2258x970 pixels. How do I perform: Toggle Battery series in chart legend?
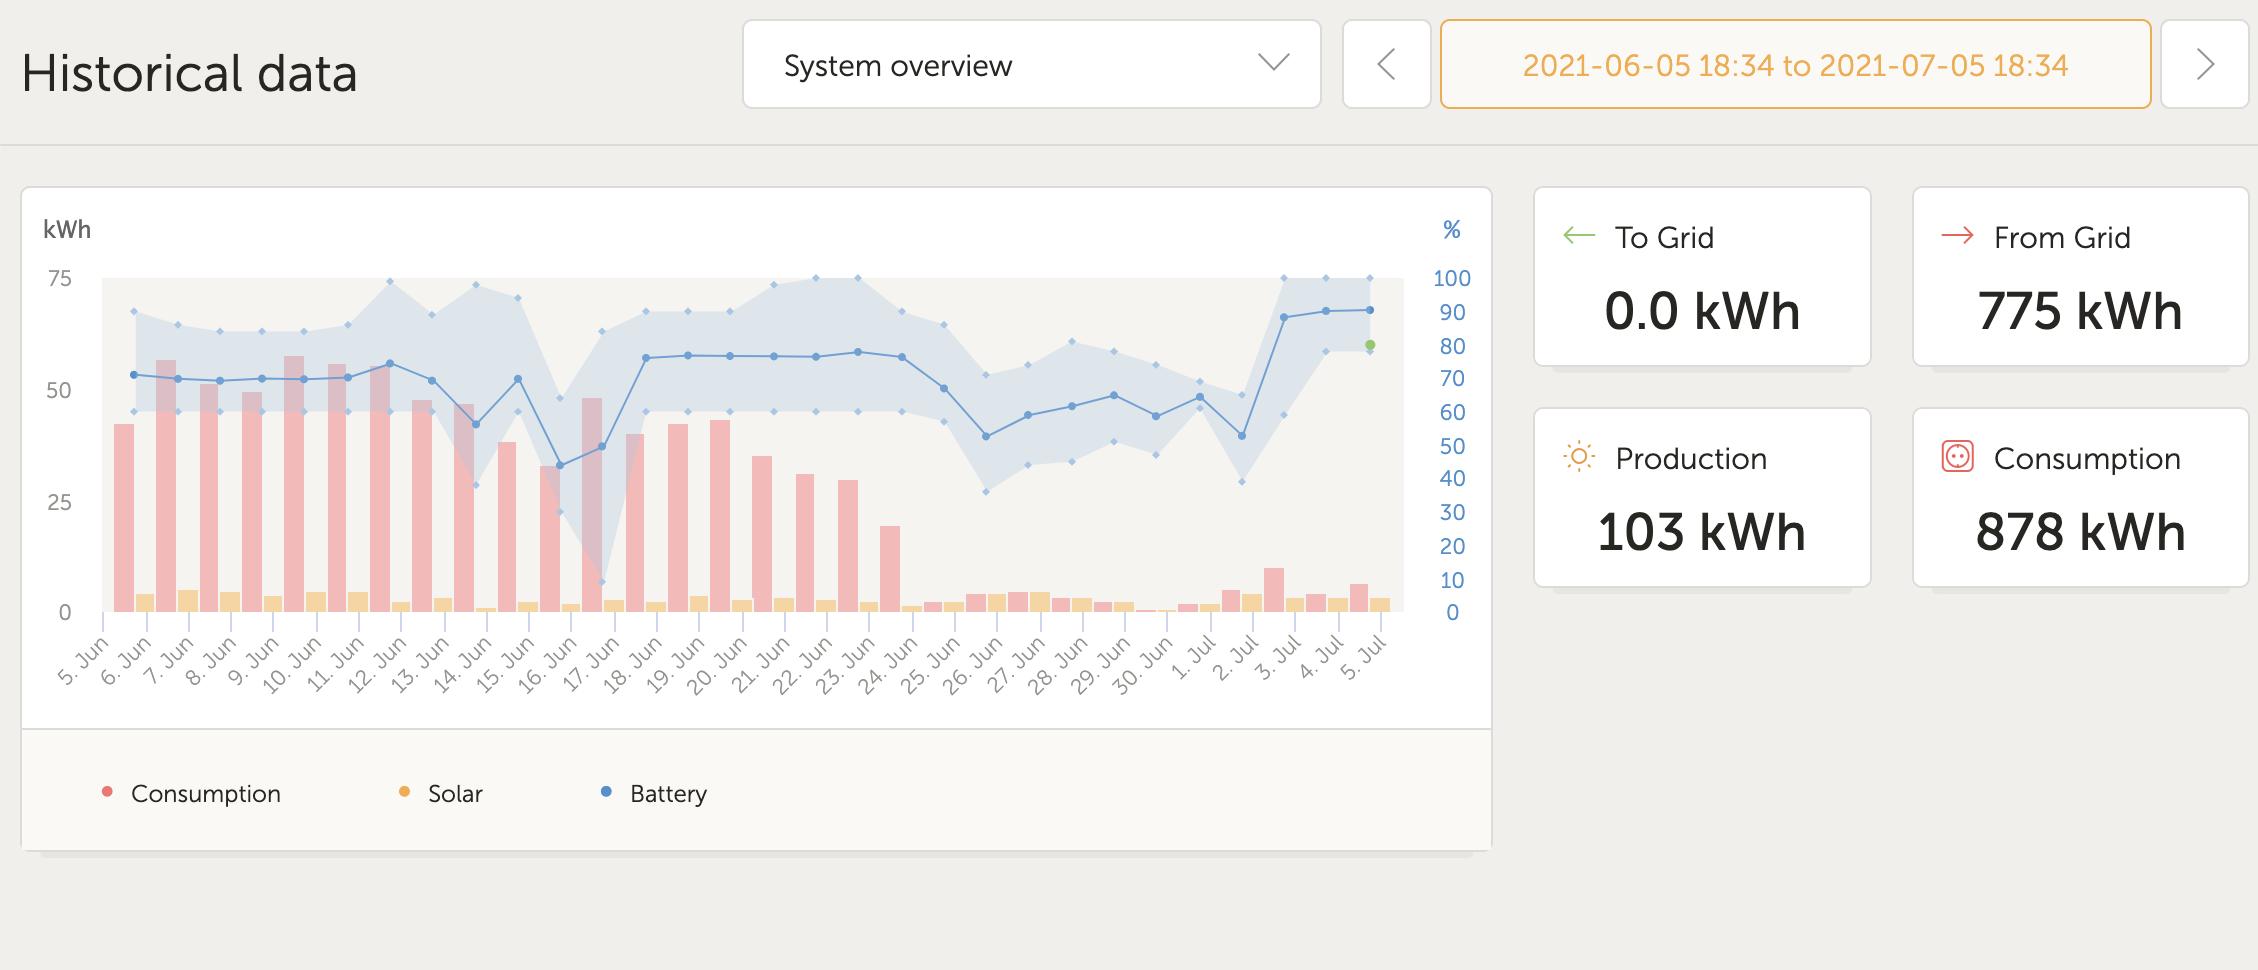pos(667,793)
